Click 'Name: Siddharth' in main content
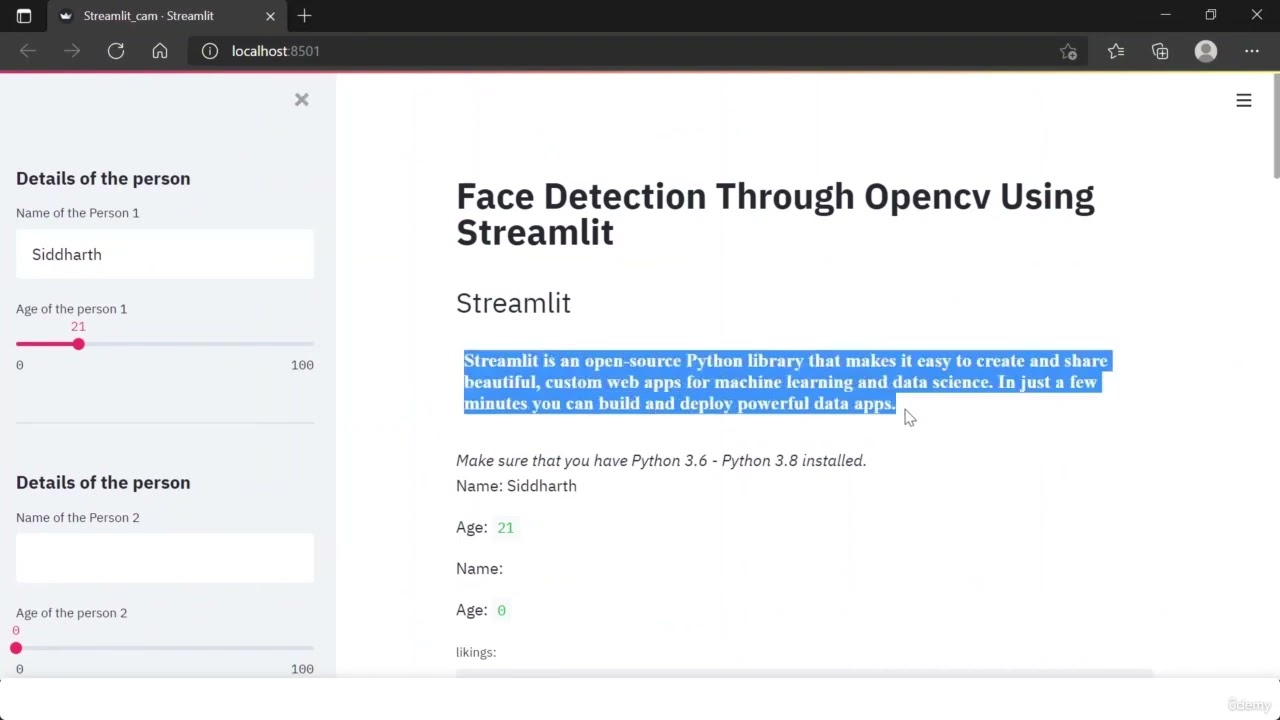1280x720 pixels. (x=516, y=486)
